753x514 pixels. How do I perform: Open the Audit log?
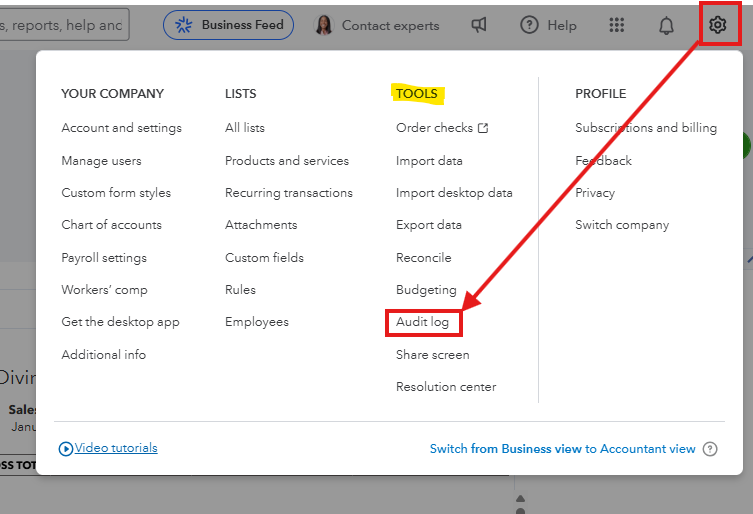[423, 322]
